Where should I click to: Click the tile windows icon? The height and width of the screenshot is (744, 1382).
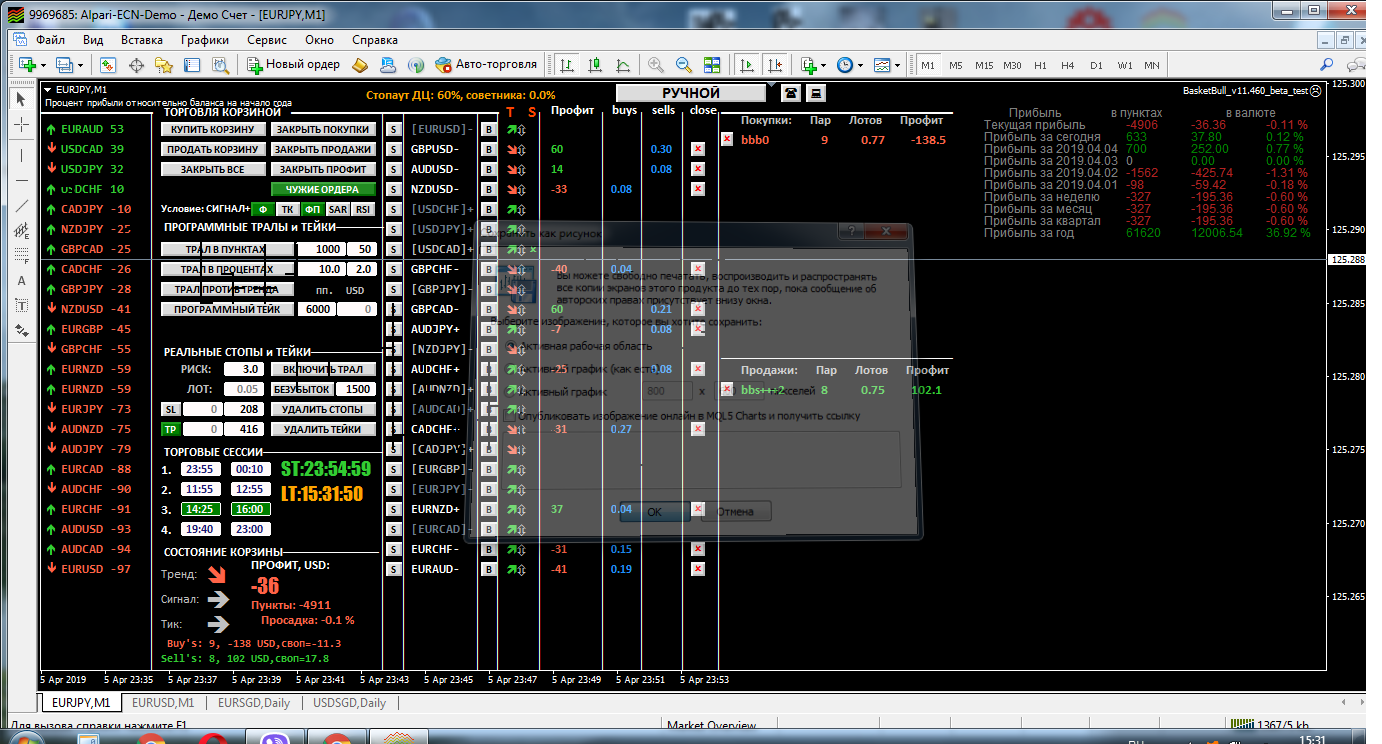712,64
